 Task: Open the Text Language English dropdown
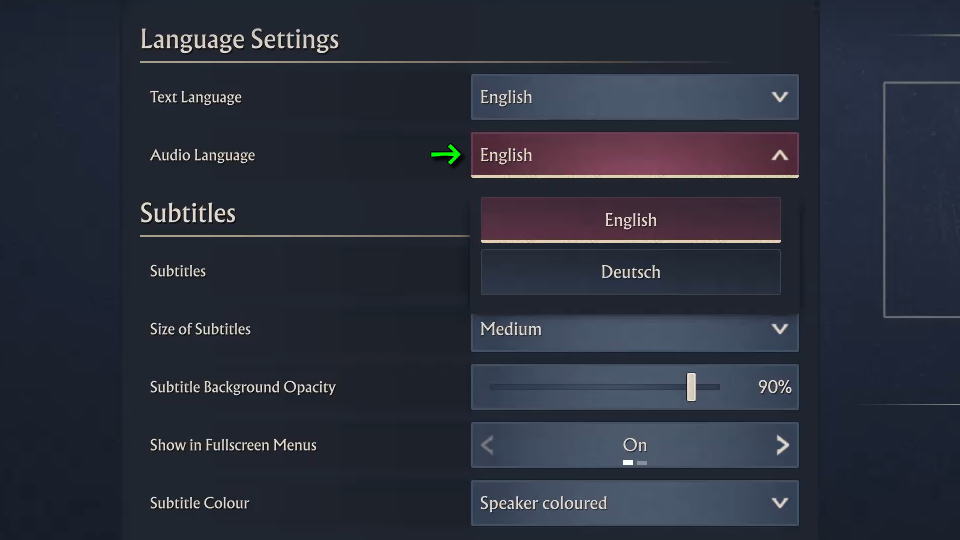(634, 97)
